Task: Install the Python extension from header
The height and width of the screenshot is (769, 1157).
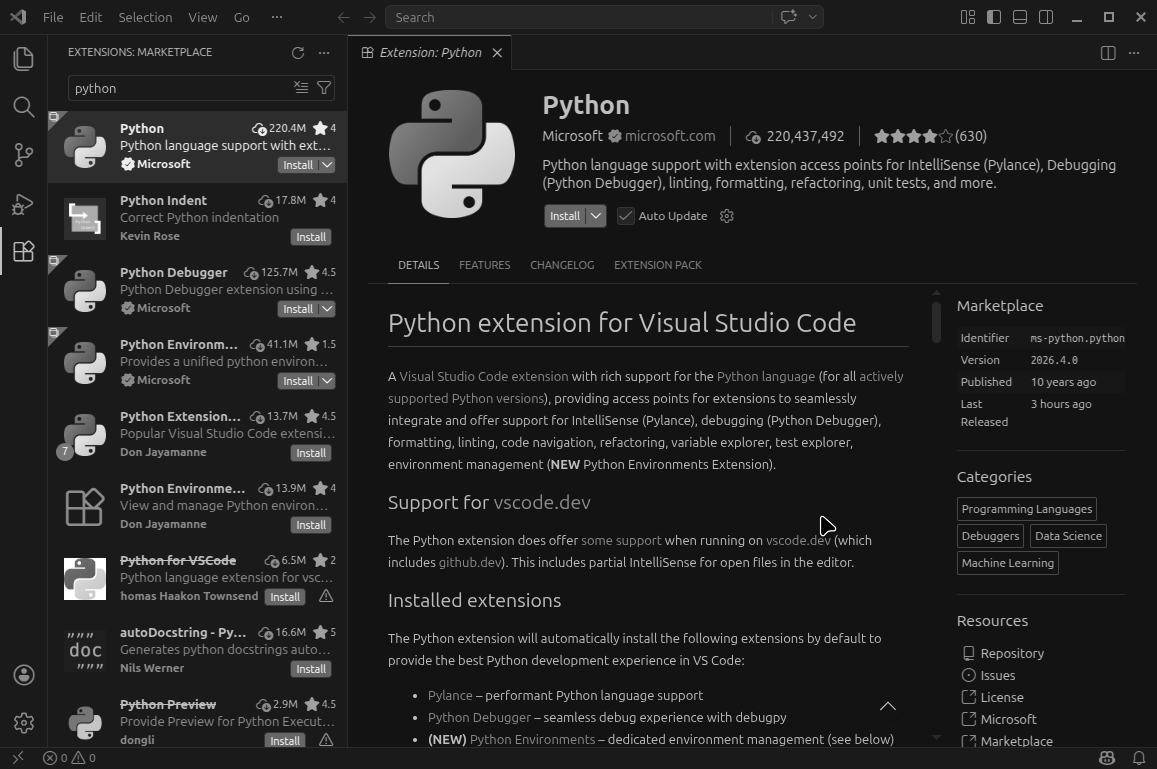Action: tap(565, 216)
